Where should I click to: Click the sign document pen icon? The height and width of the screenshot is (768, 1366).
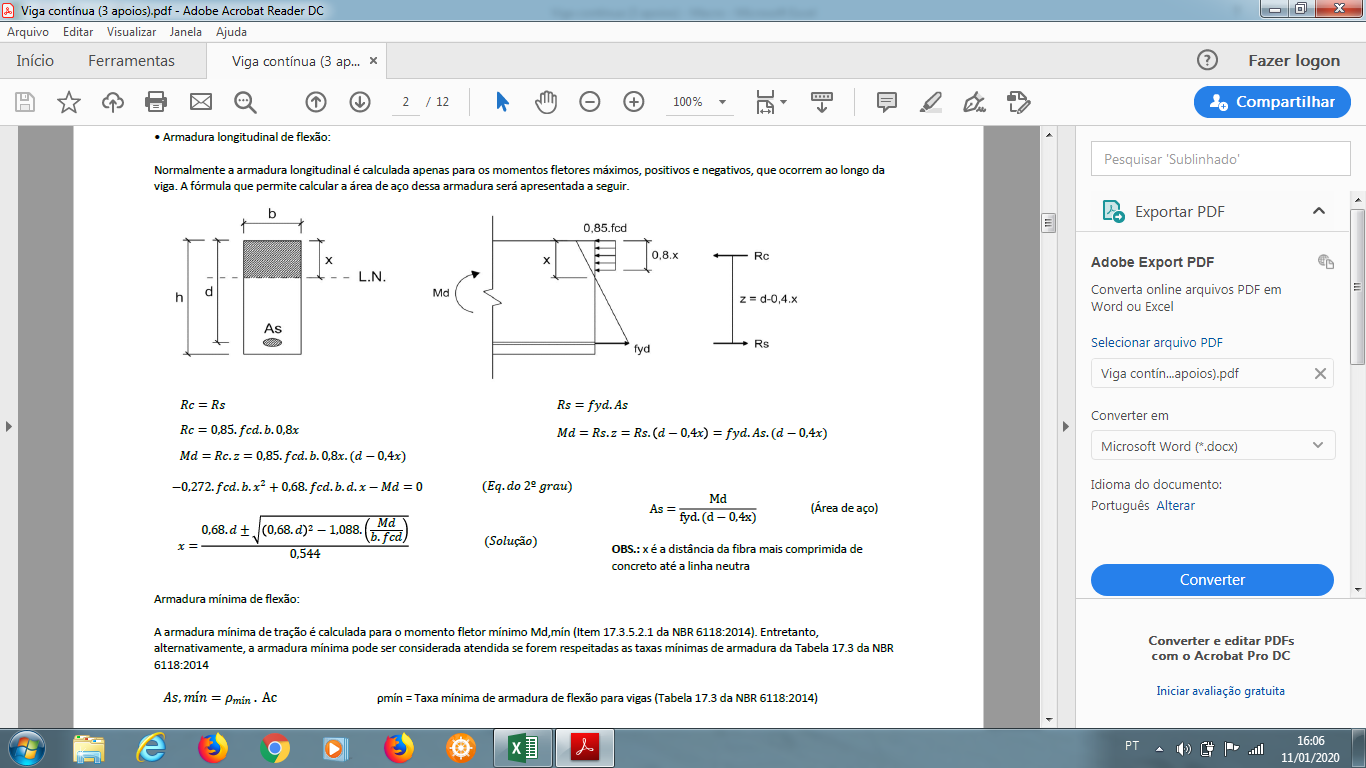point(974,102)
